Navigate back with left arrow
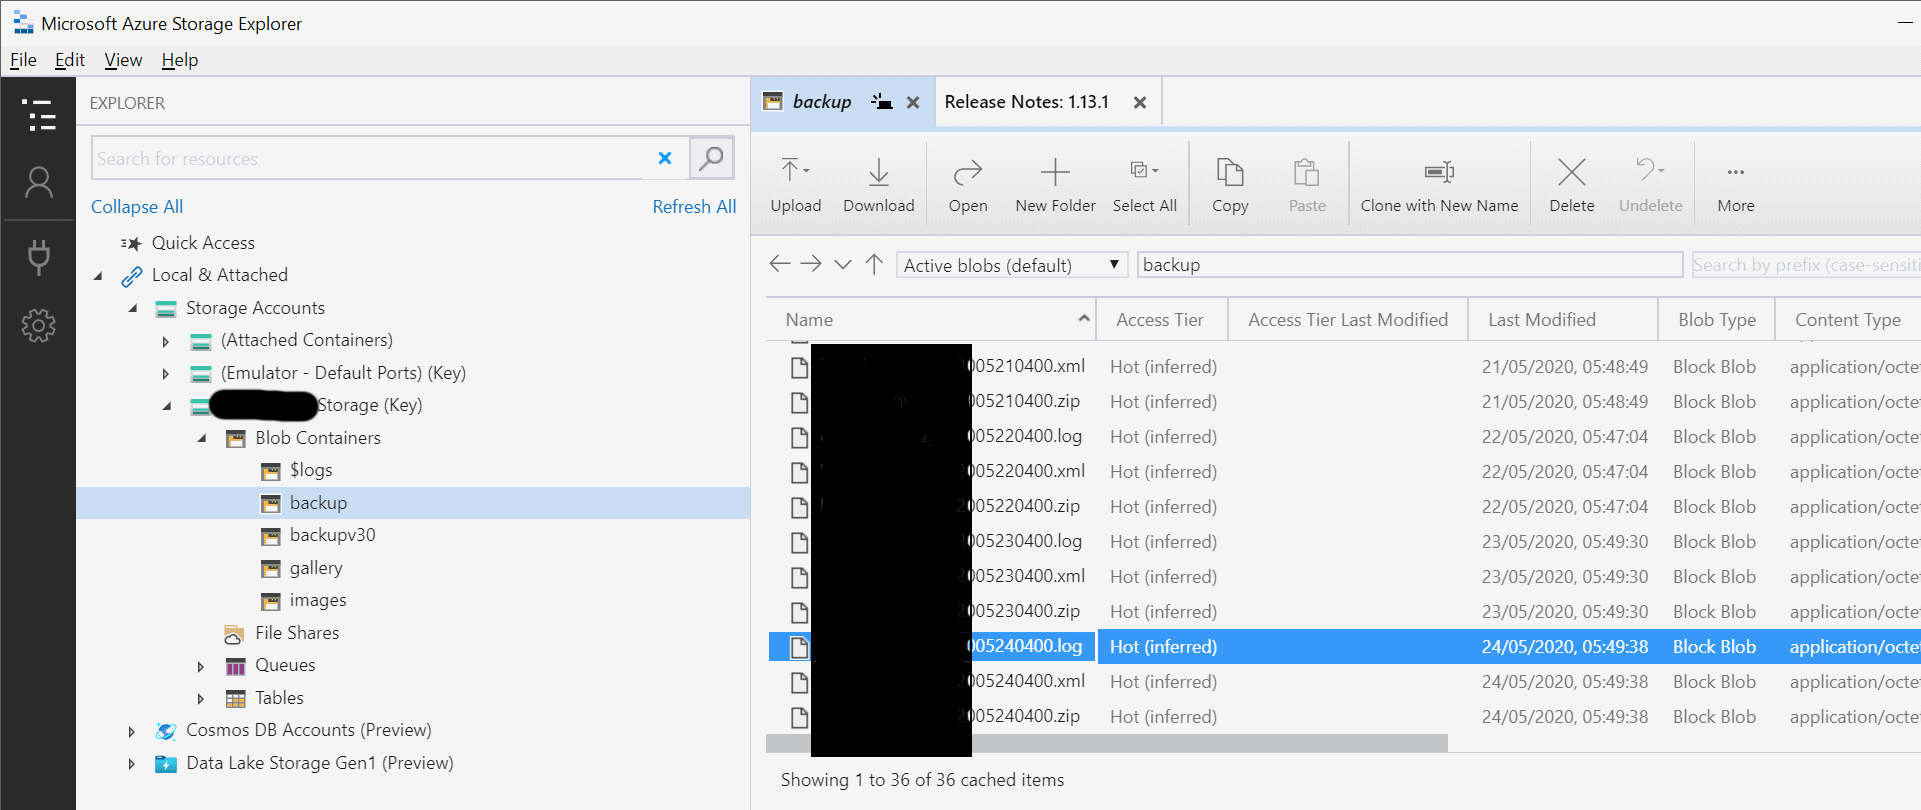The width and height of the screenshot is (1921, 810). [780, 264]
